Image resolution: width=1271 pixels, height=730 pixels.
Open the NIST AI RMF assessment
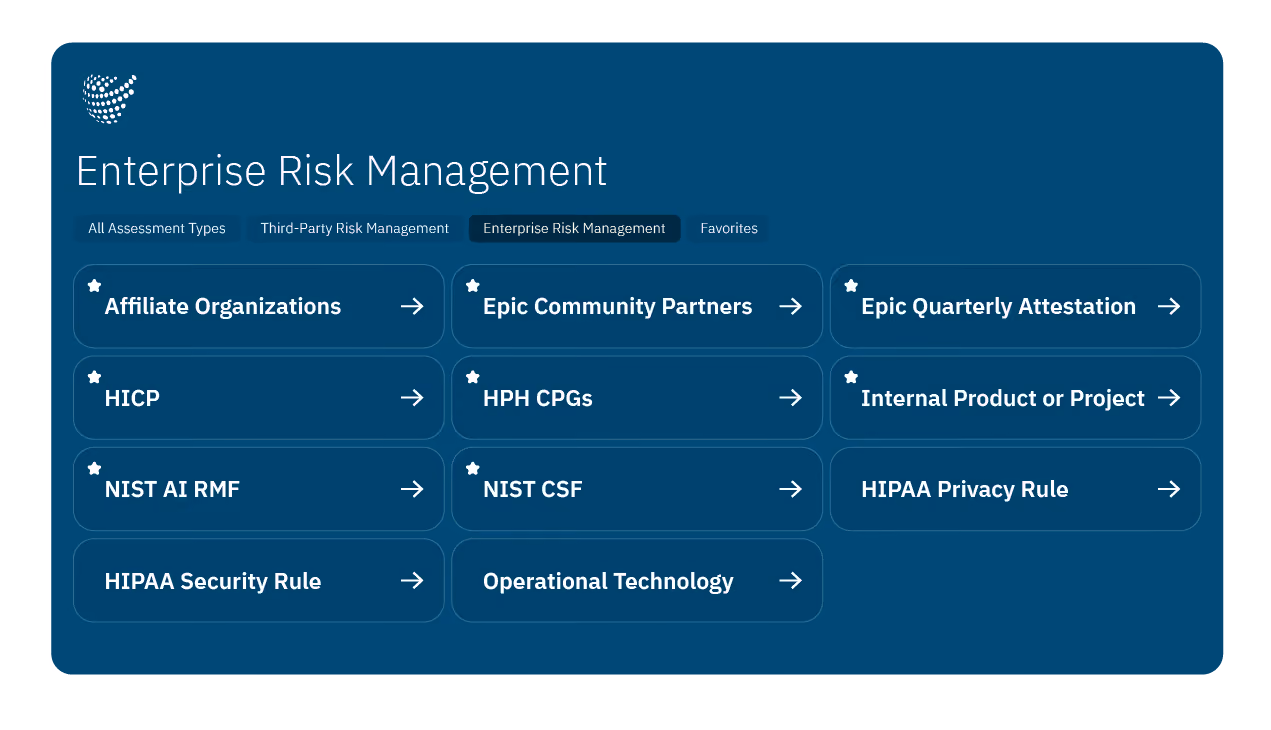point(258,489)
